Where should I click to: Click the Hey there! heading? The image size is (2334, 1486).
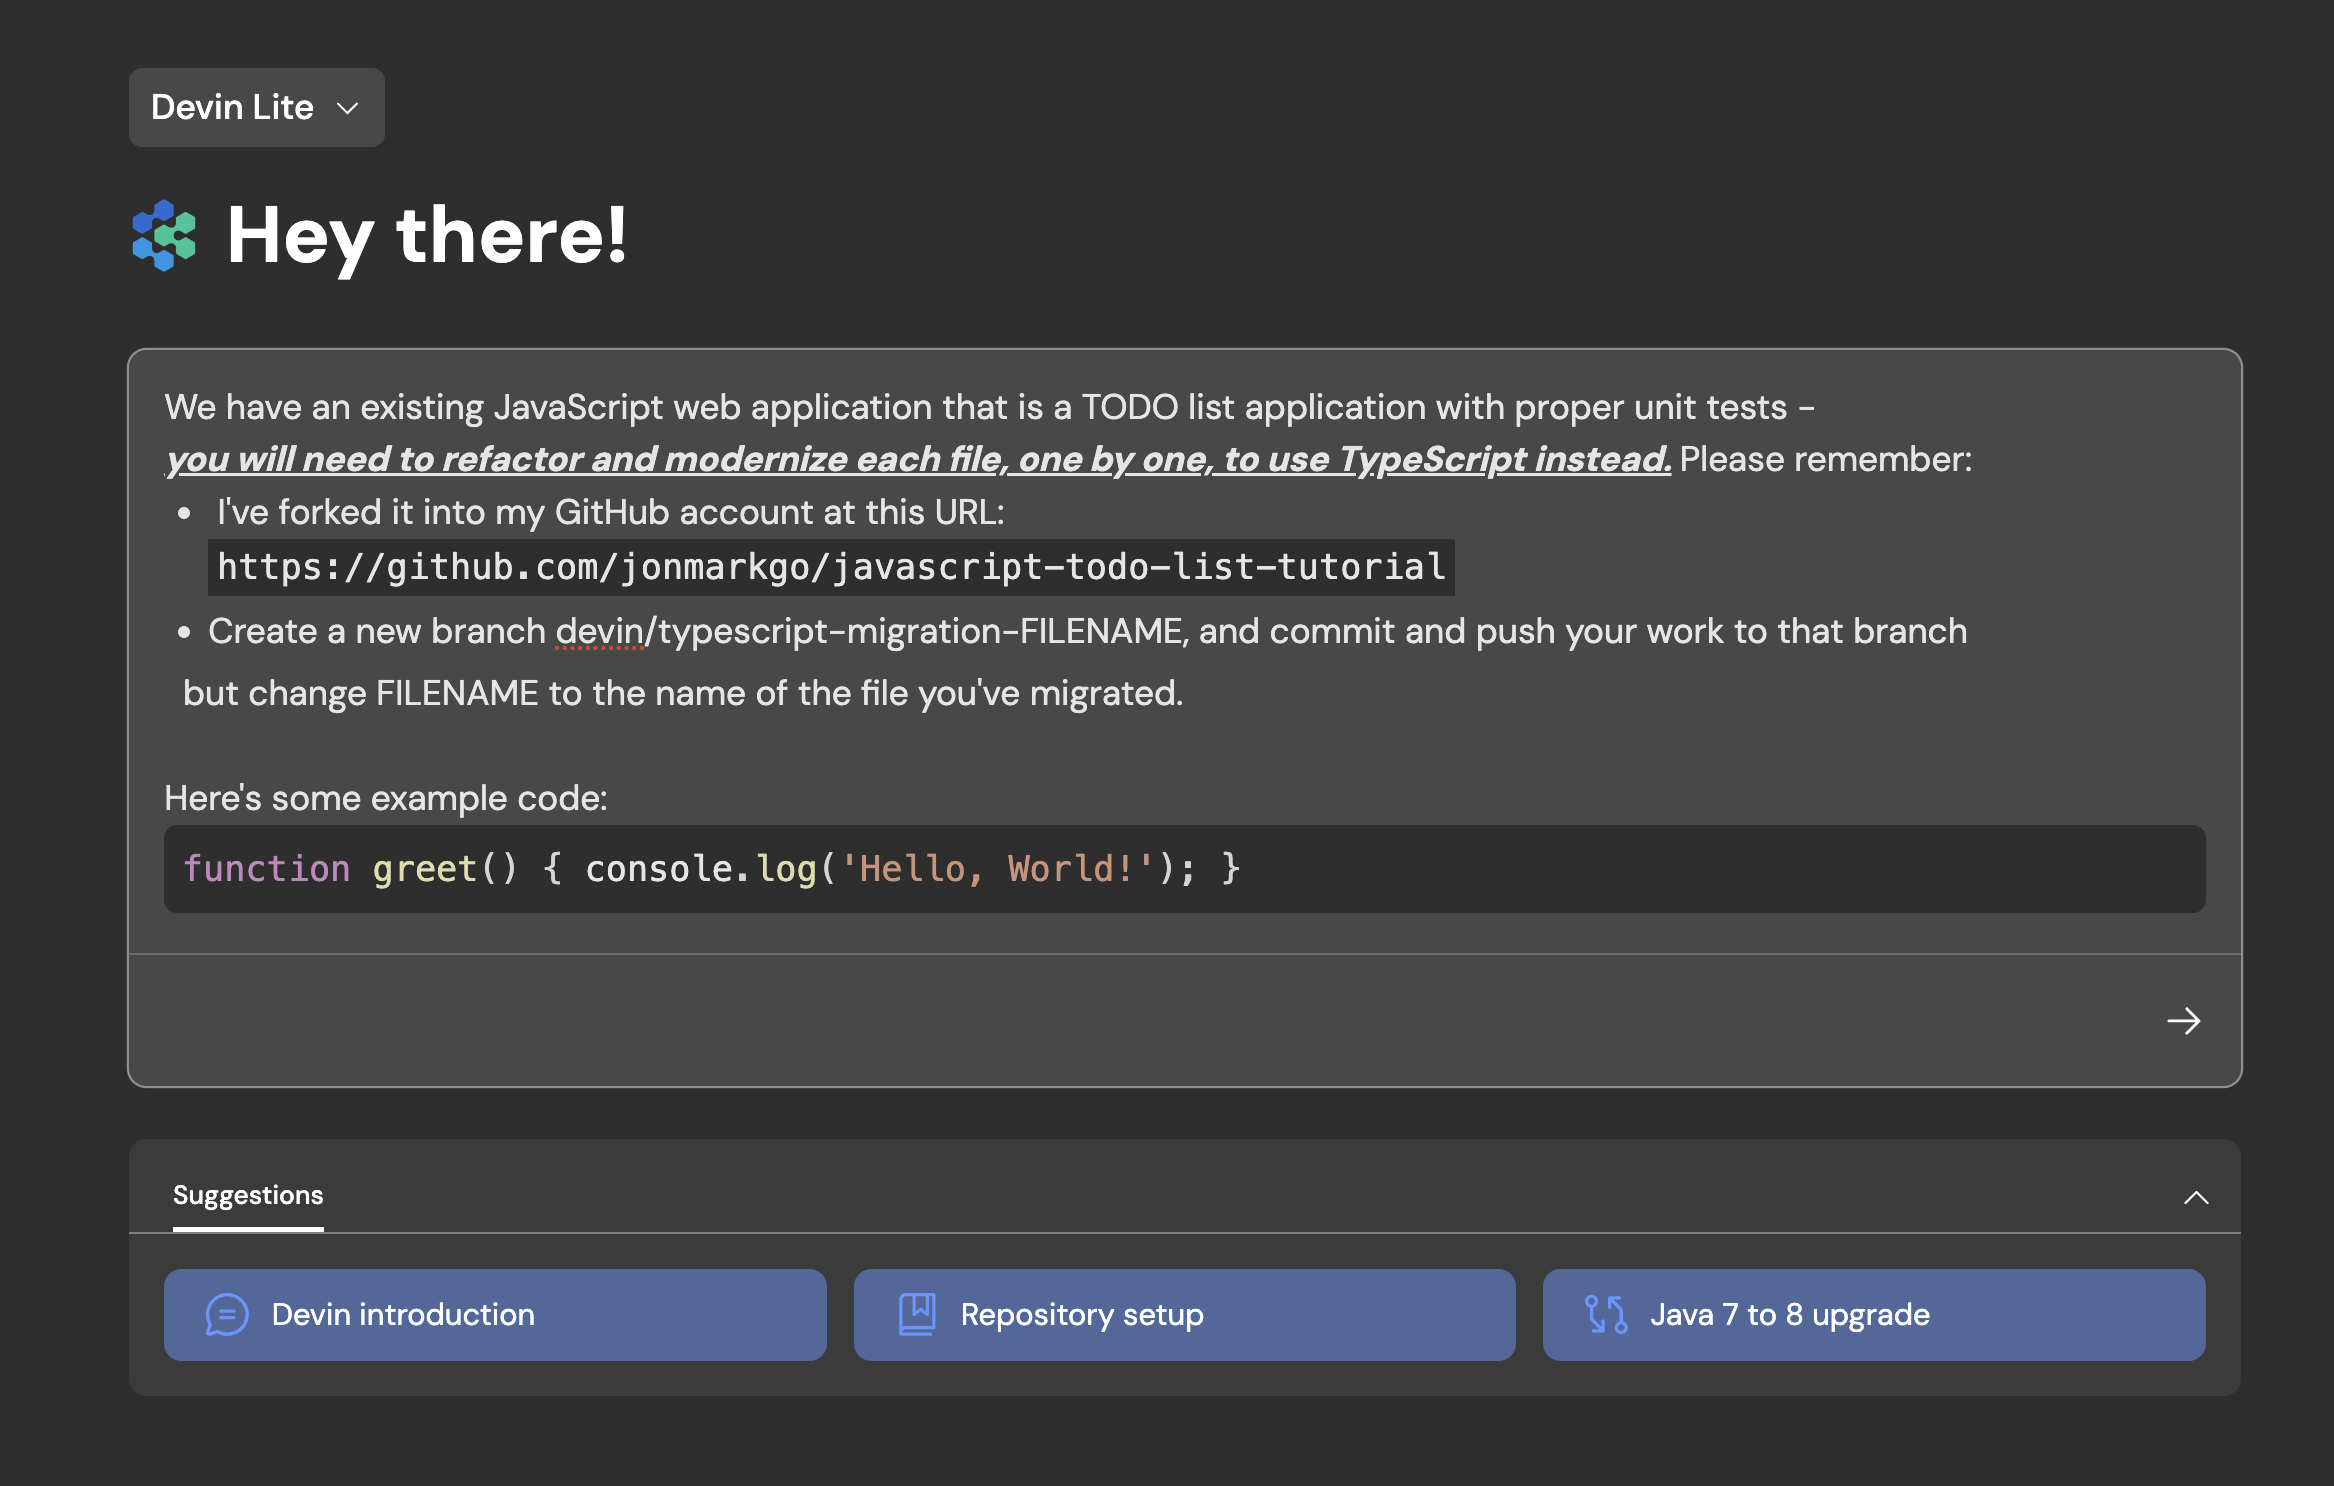click(x=427, y=236)
